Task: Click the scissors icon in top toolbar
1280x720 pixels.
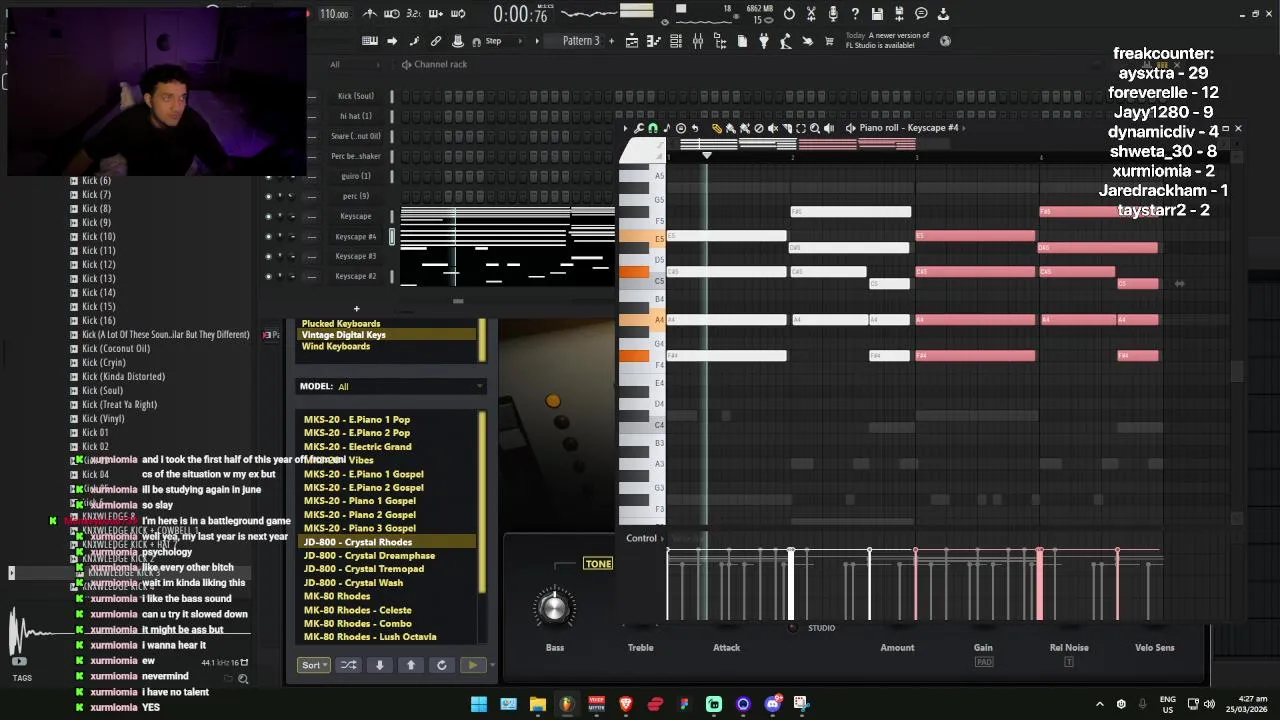Action: (812, 14)
